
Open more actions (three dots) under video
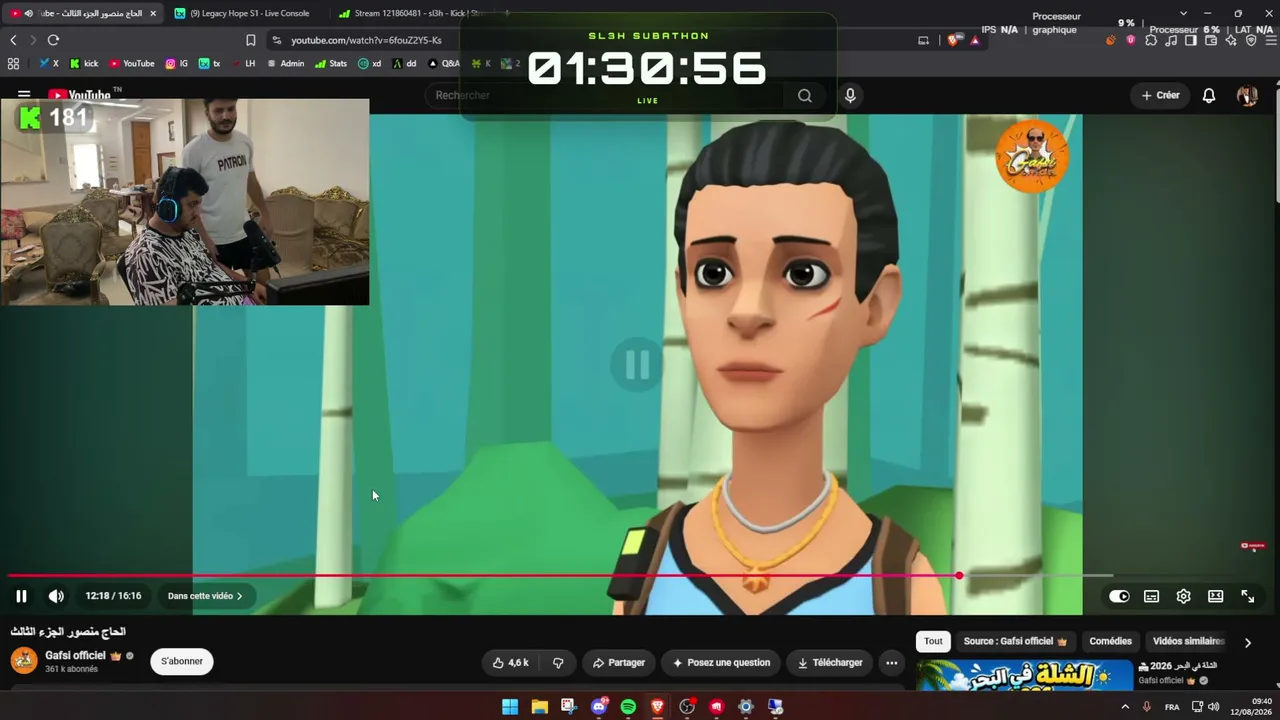[x=891, y=662]
